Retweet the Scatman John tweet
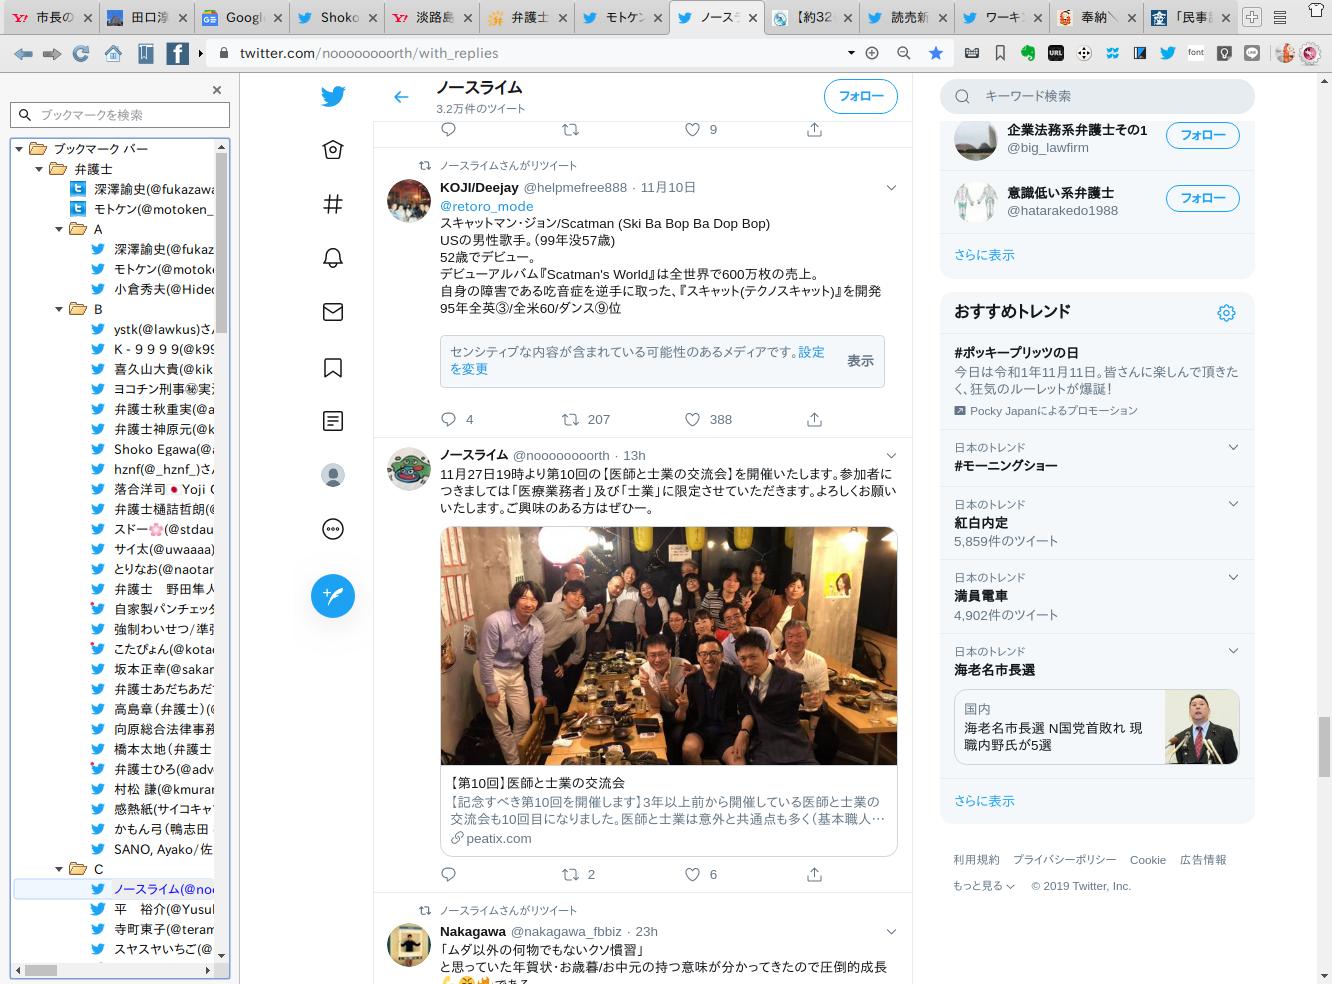This screenshot has width=1332, height=984. [x=570, y=420]
